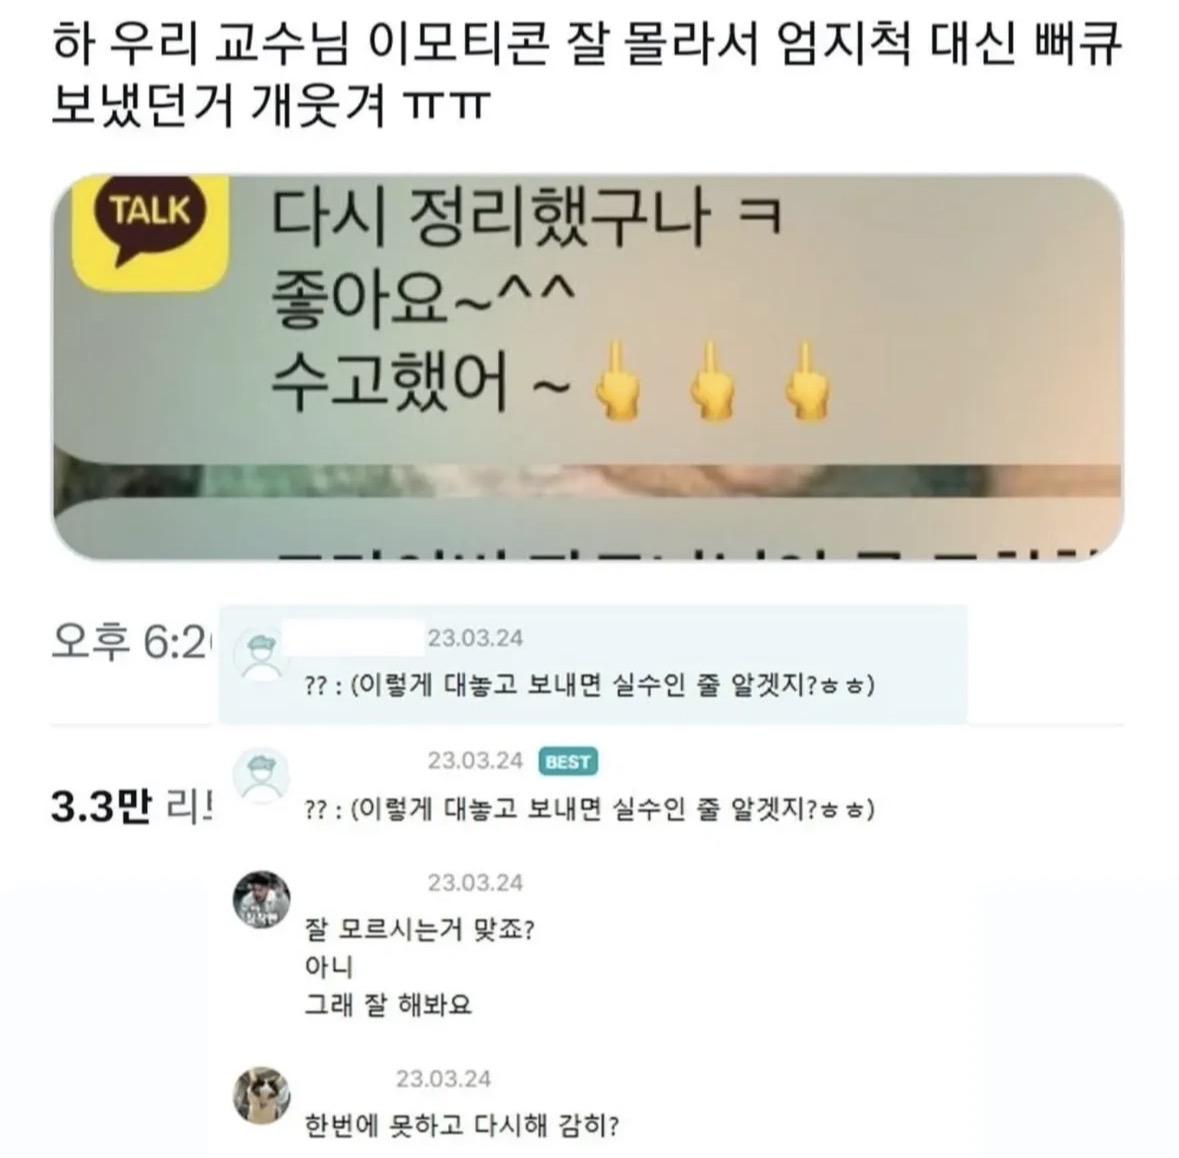Click the teal BEST badge
Image resolution: width=1179 pixels, height=1158 pixels.
[x=568, y=762]
